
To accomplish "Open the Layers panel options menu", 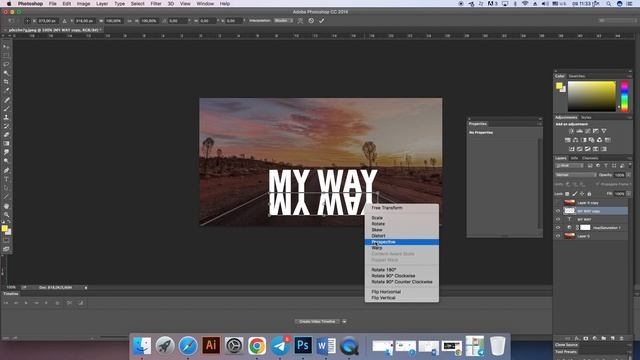I will pos(629,158).
